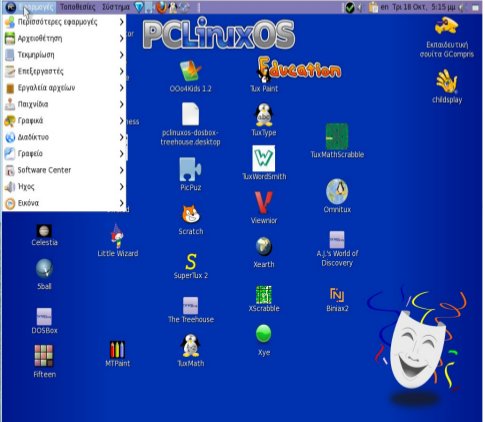Open the Xye green ball icon

(x=264, y=334)
